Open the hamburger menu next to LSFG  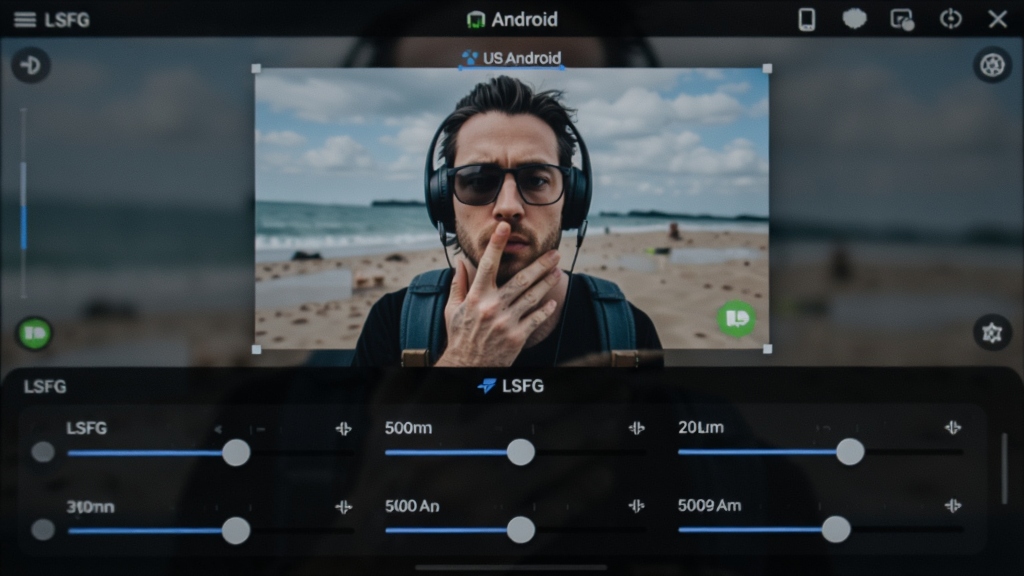25,20
